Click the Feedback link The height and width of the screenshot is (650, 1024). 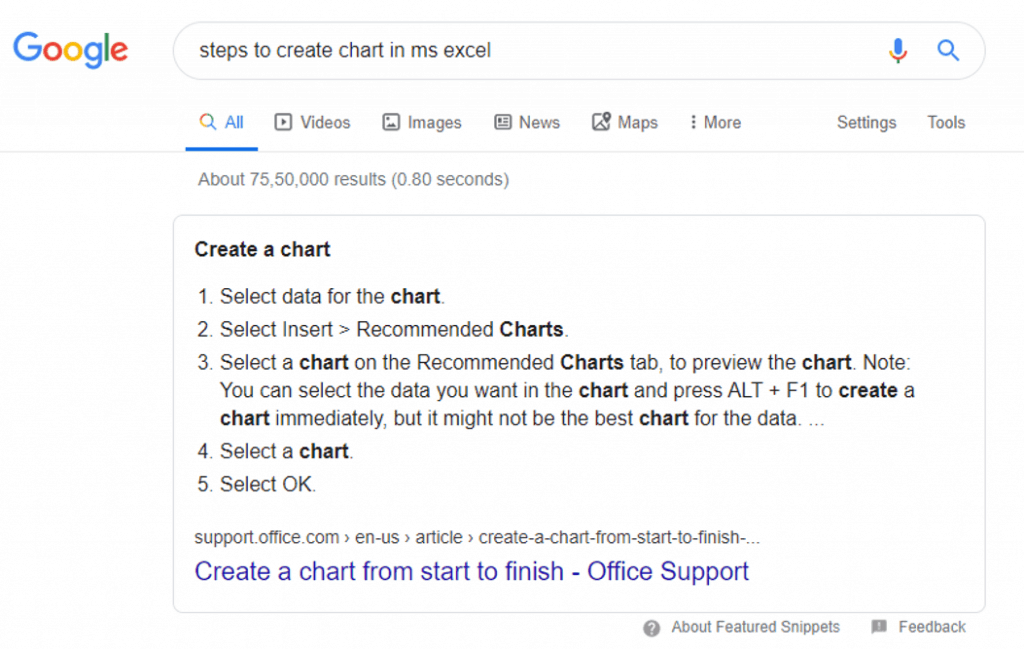(932, 627)
